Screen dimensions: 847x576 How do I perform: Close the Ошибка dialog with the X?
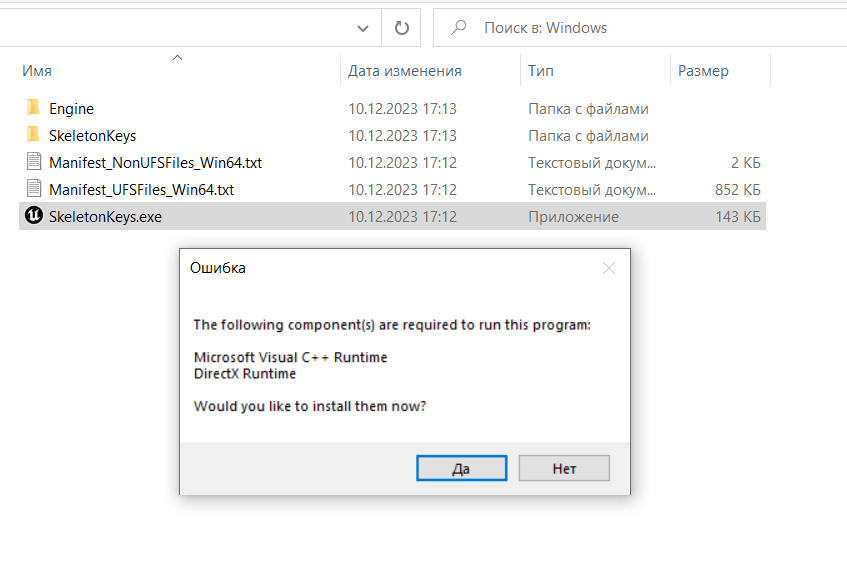[x=609, y=268]
